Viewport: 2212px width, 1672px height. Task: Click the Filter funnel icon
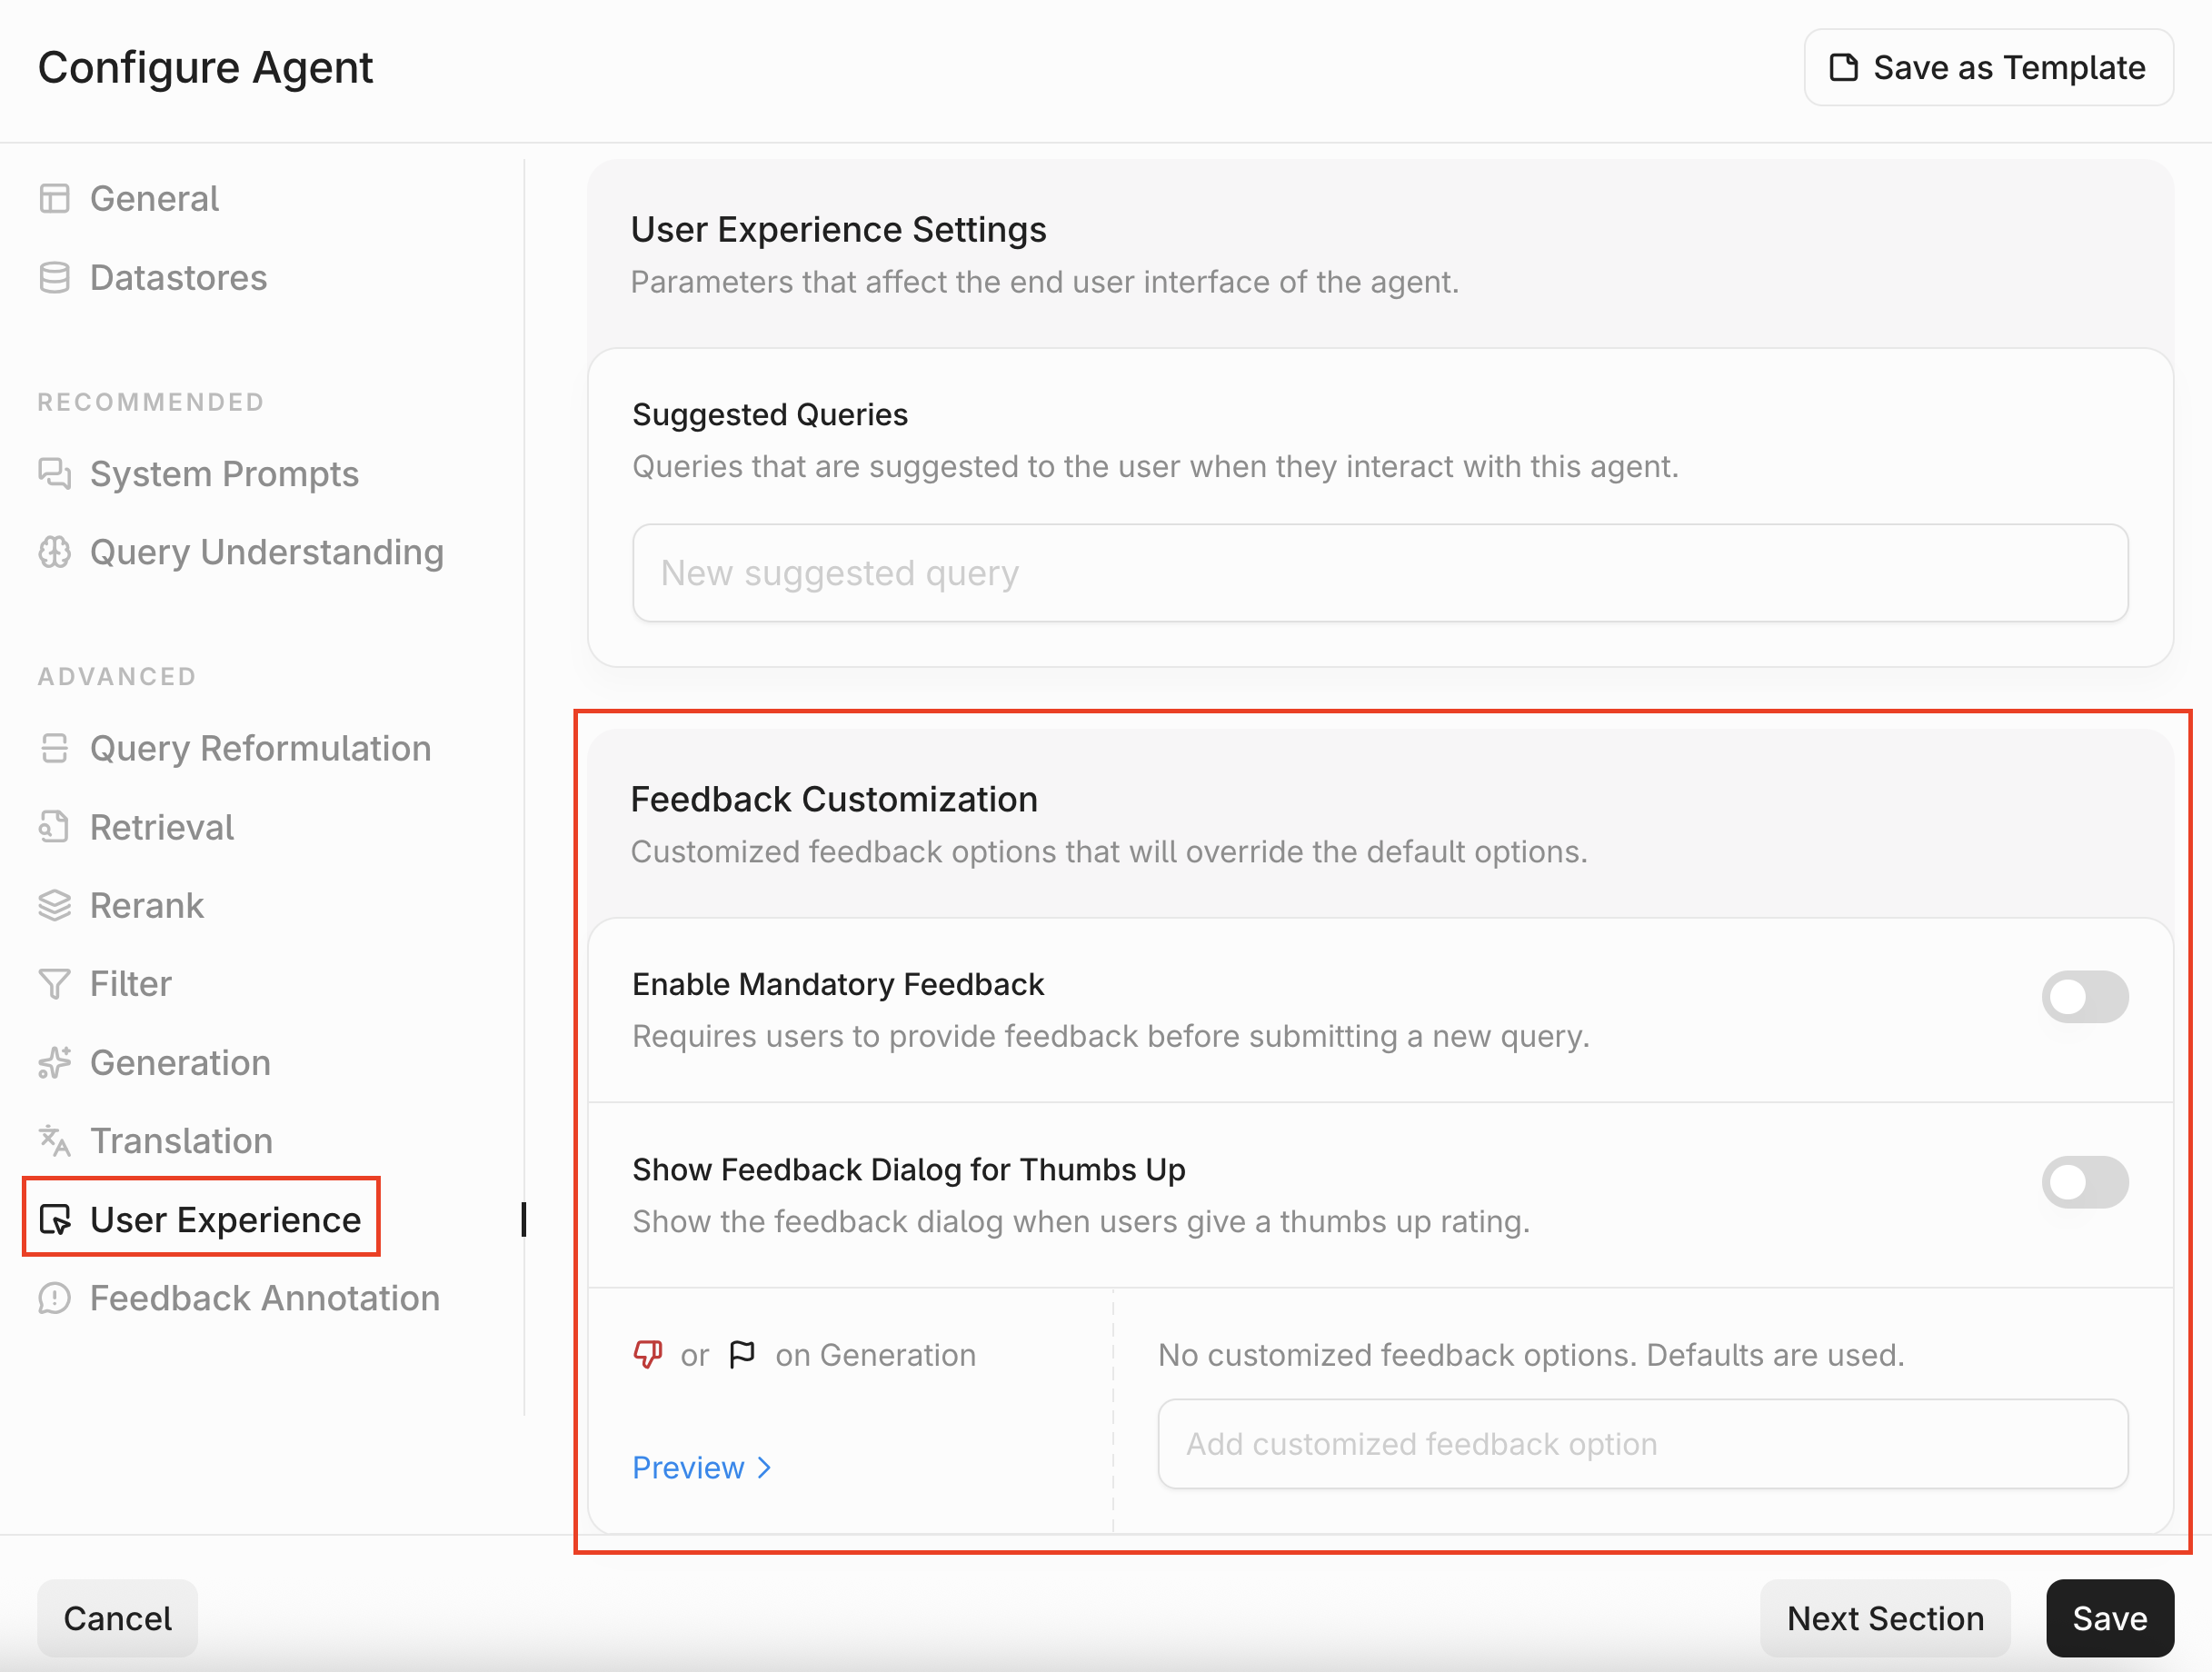coord(54,984)
